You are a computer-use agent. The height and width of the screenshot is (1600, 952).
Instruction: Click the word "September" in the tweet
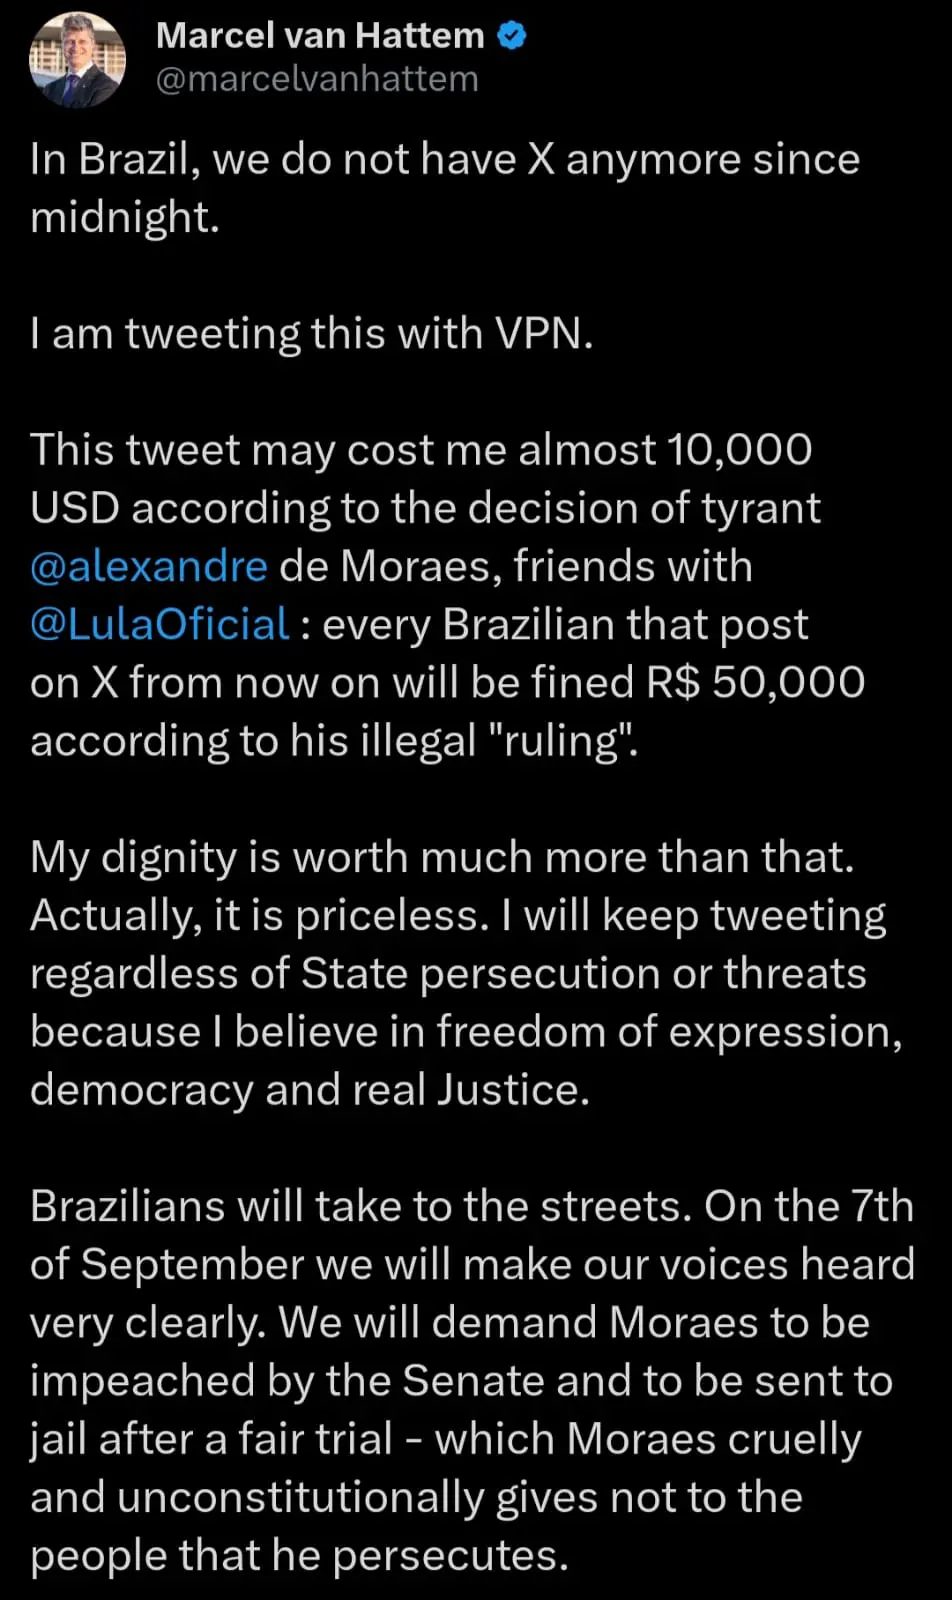tap(192, 1265)
